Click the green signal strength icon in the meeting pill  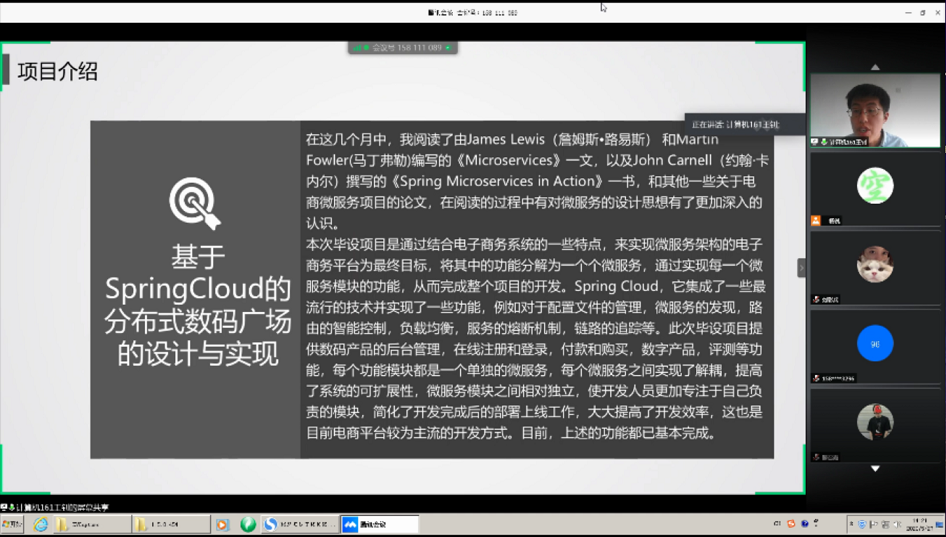[x=357, y=48]
